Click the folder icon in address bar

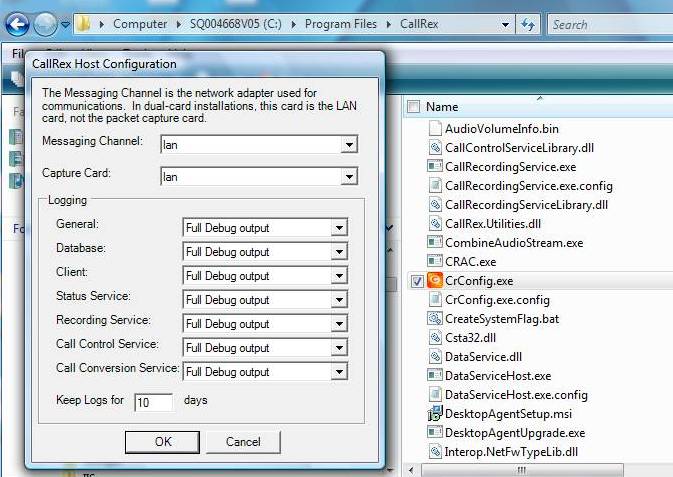[x=84, y=24]
